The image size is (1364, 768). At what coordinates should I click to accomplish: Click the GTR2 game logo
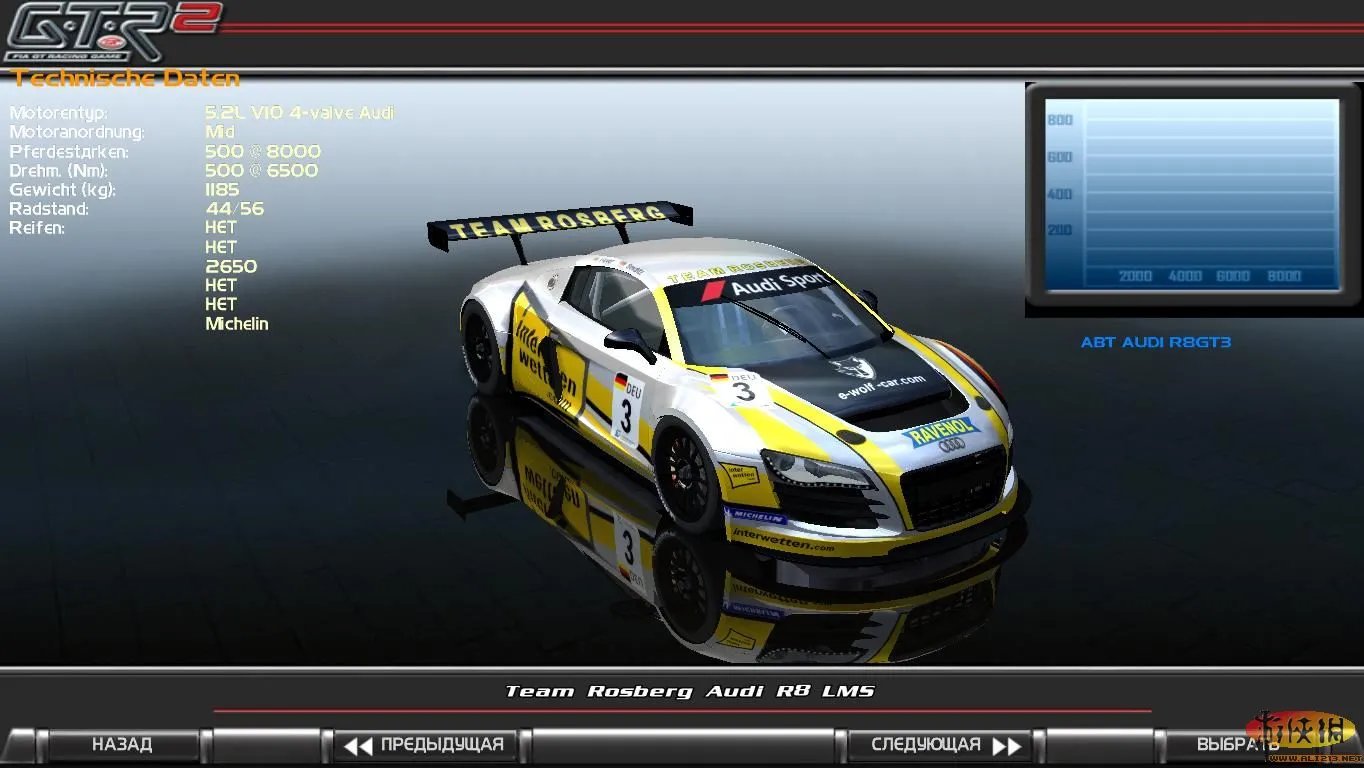(x=110, y=32)
